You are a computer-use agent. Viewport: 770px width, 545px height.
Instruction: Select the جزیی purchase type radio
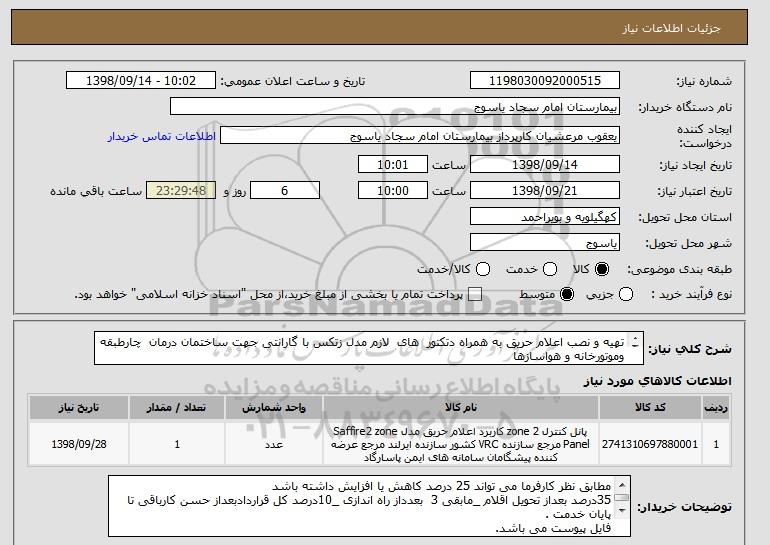coord(626,295)
